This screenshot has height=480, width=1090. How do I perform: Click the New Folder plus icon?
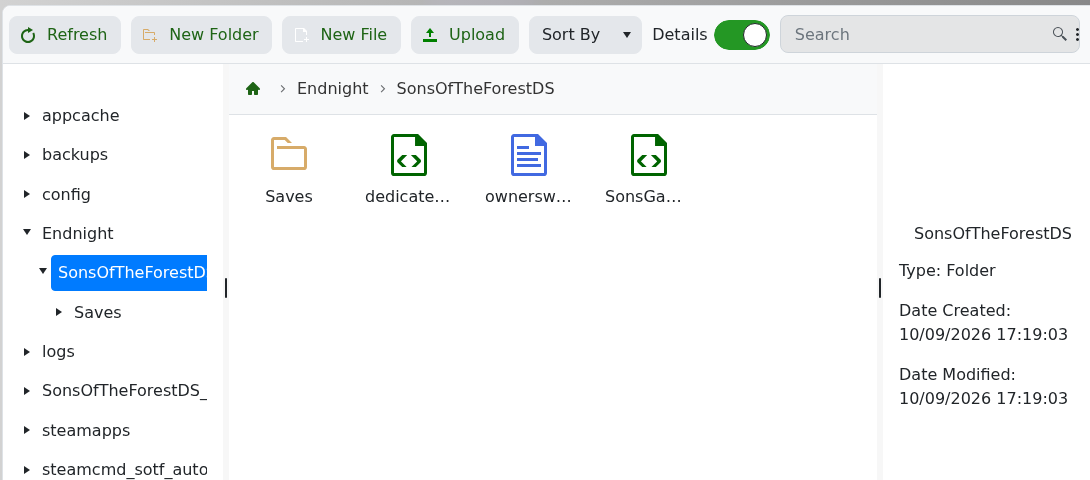(x=150, y=35)
